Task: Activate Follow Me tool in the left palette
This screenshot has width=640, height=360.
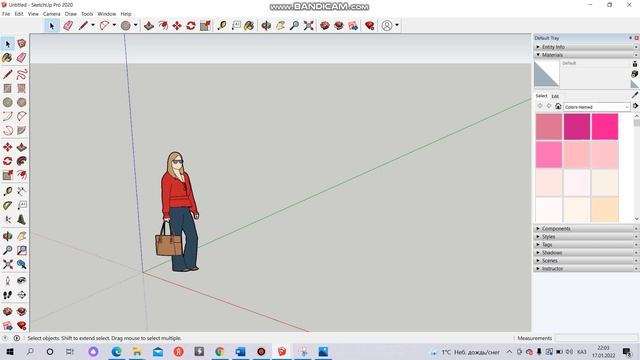Action: click(22, 161)
